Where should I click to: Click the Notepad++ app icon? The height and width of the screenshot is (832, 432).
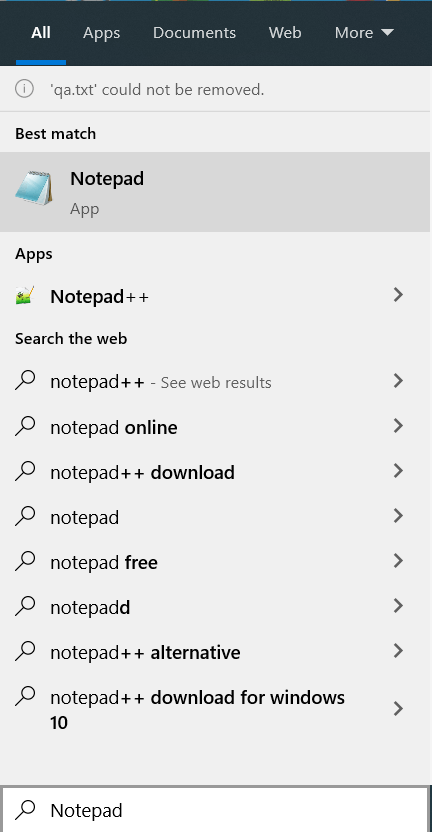point(25,296)
